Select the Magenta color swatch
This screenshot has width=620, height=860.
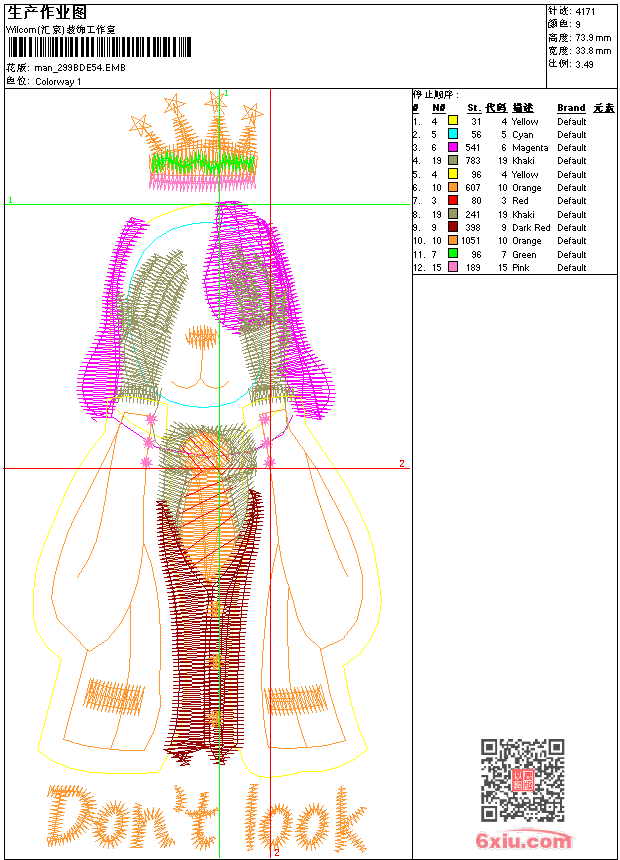point(453,147)
